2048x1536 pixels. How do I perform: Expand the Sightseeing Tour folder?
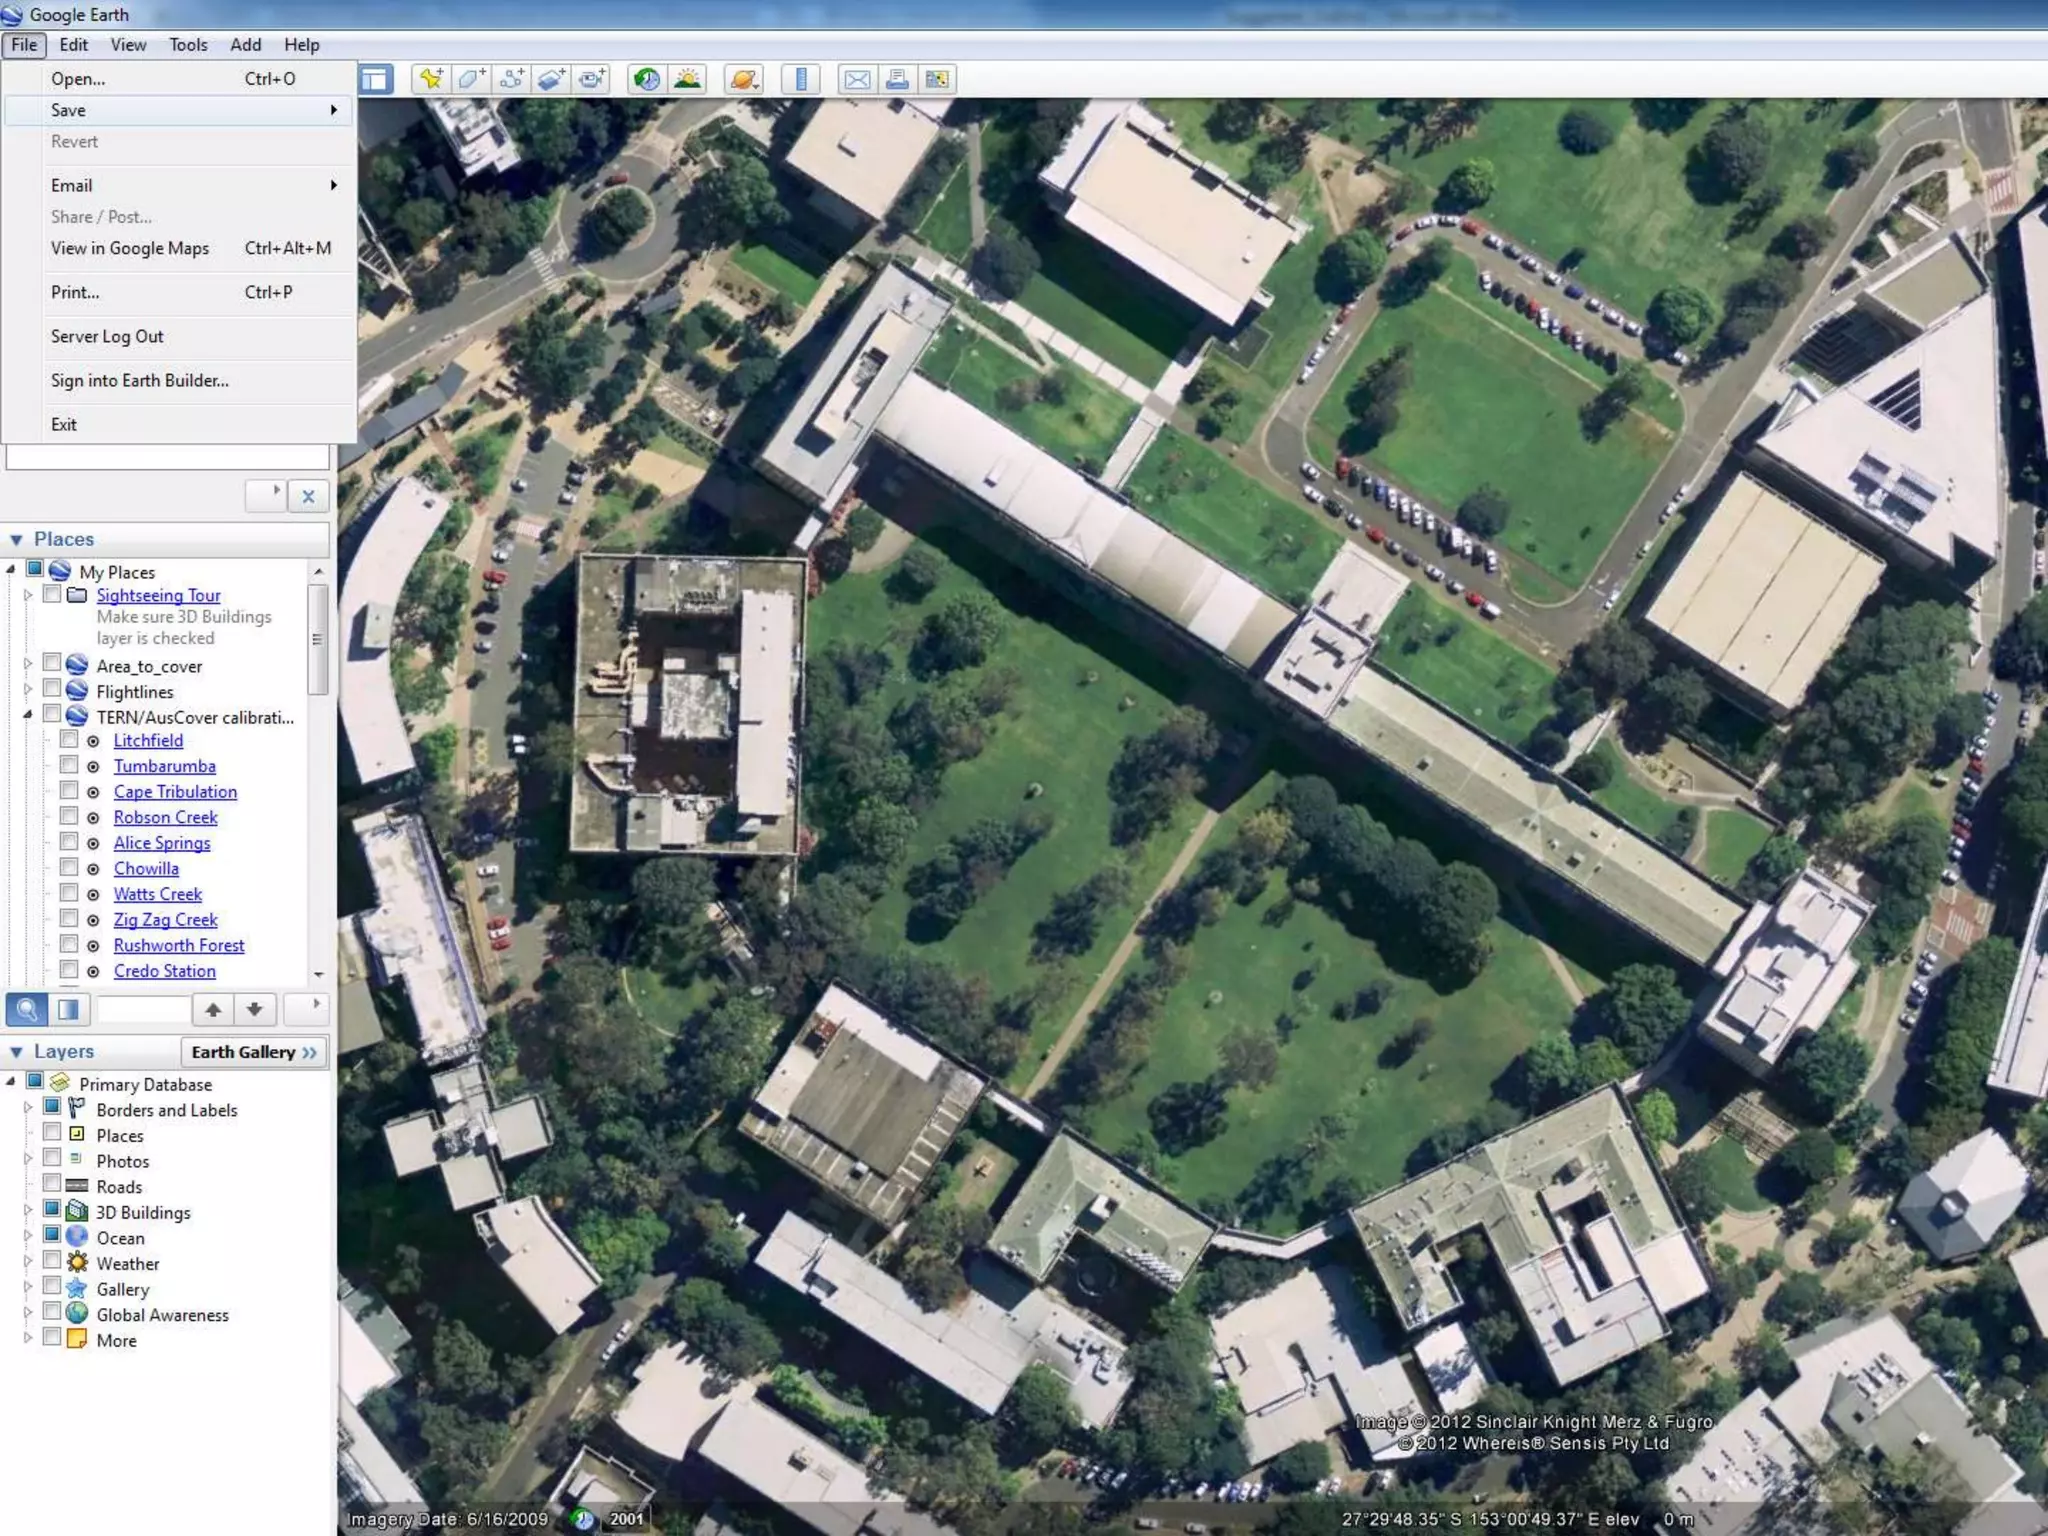click(28, 595)
